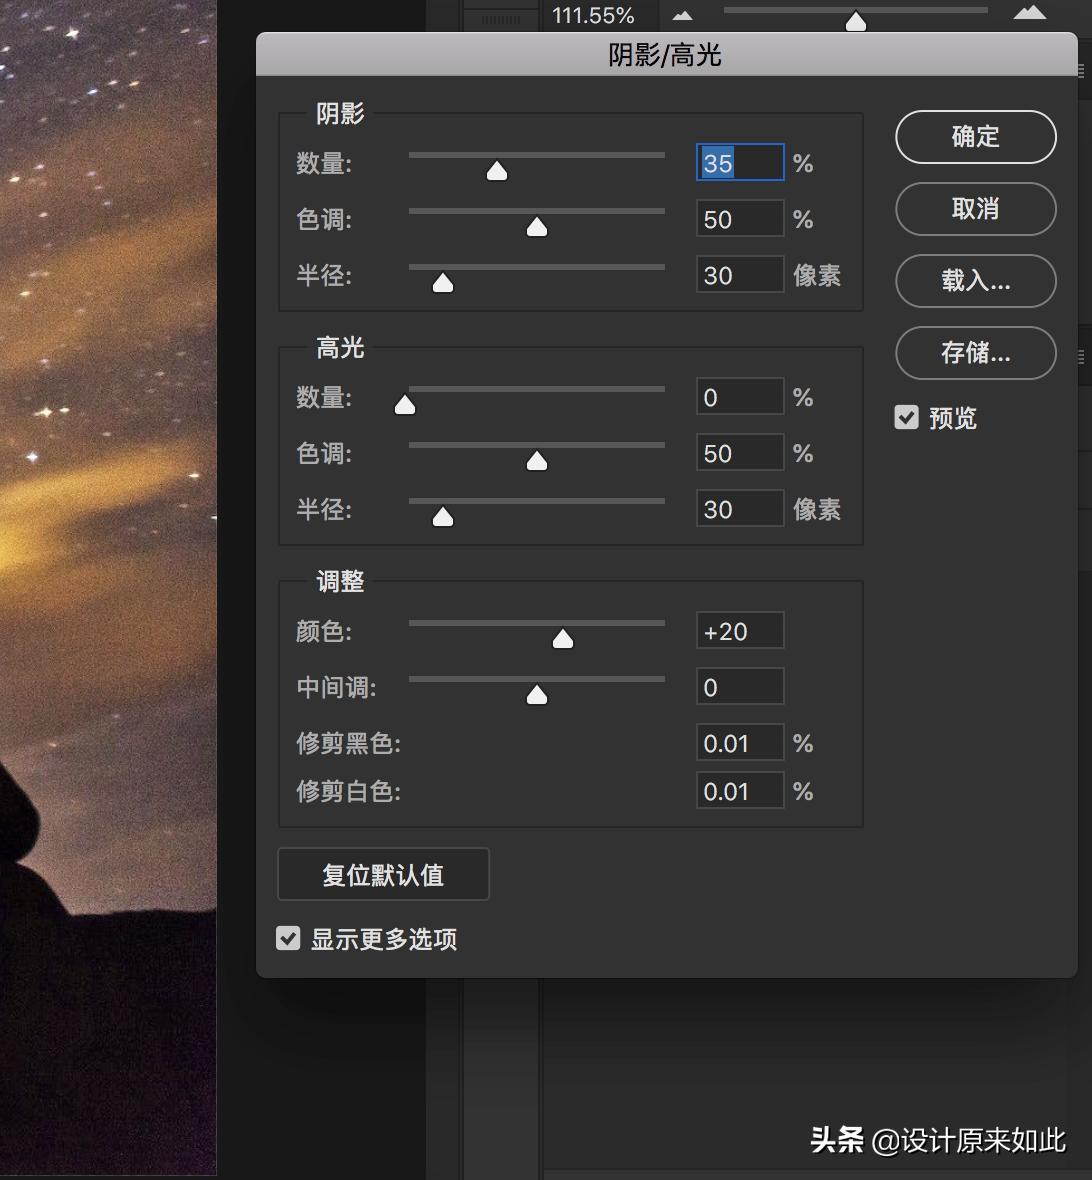Save current settings with the 存储 button
The height and width of the screenshot is (1180, 1092).
[x=974, y=353]
